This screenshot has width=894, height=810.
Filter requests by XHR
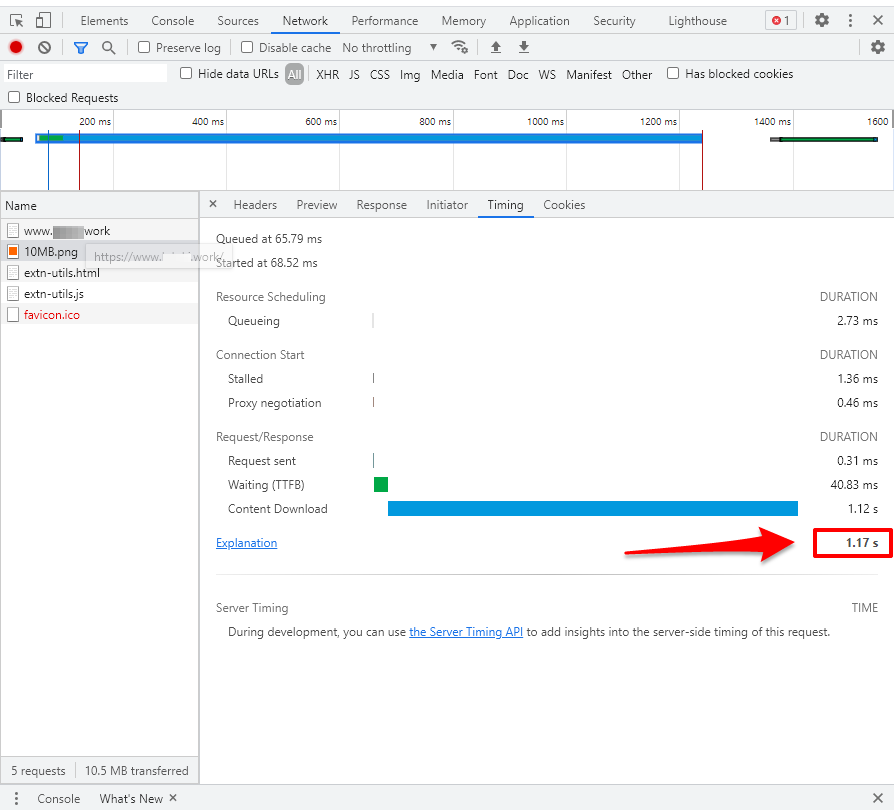click(x=327, y=75)
